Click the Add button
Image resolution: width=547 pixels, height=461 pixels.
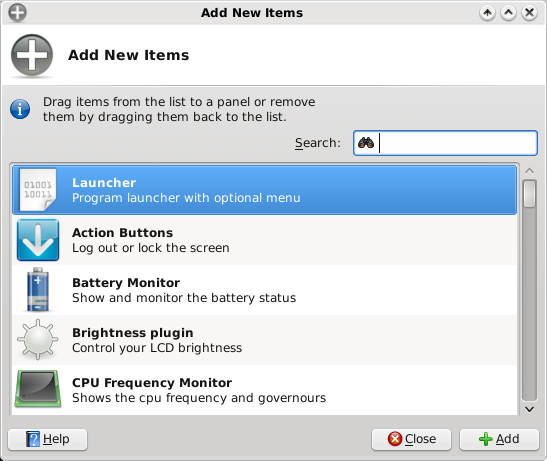(499, 439)
